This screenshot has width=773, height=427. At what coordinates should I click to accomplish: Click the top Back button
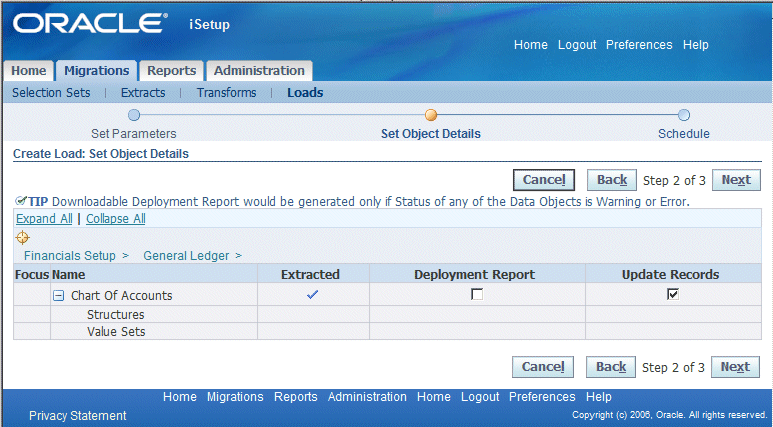(x=612, y=180)
